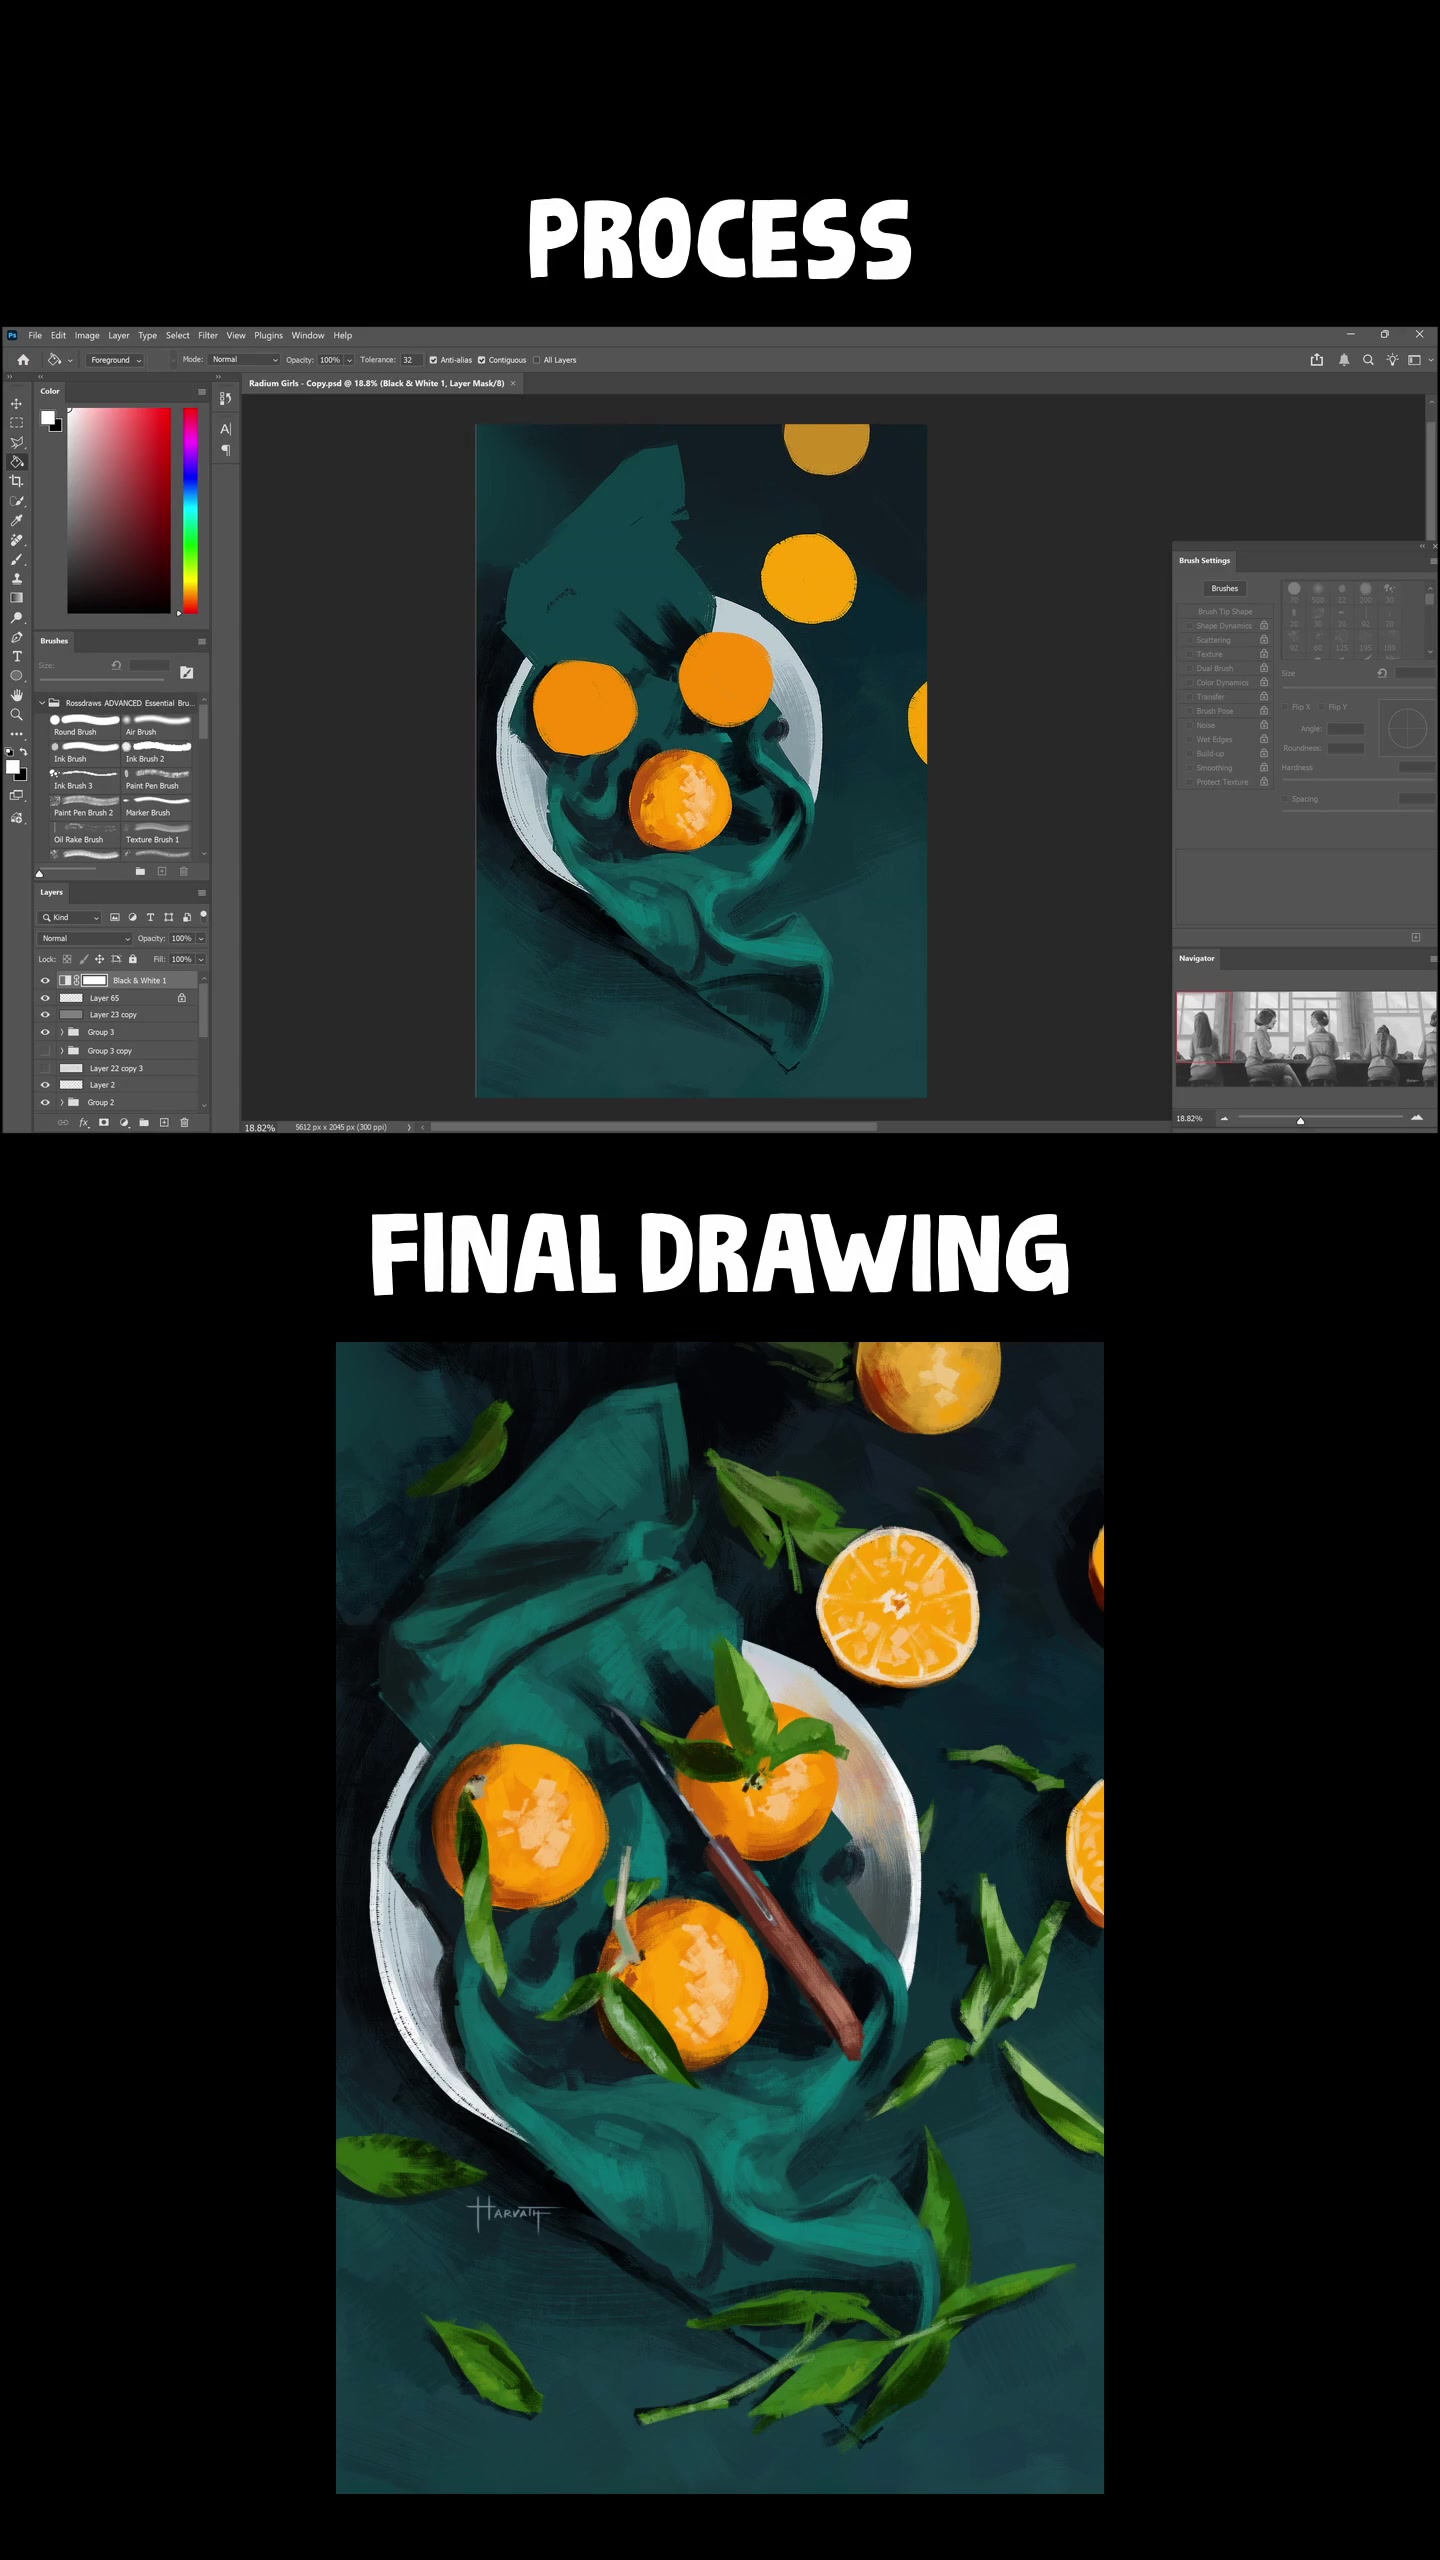The width and height of the screenshot is (1440, 2560).
Task: Select the Paint Pen Brush preset
Action: 157,779
